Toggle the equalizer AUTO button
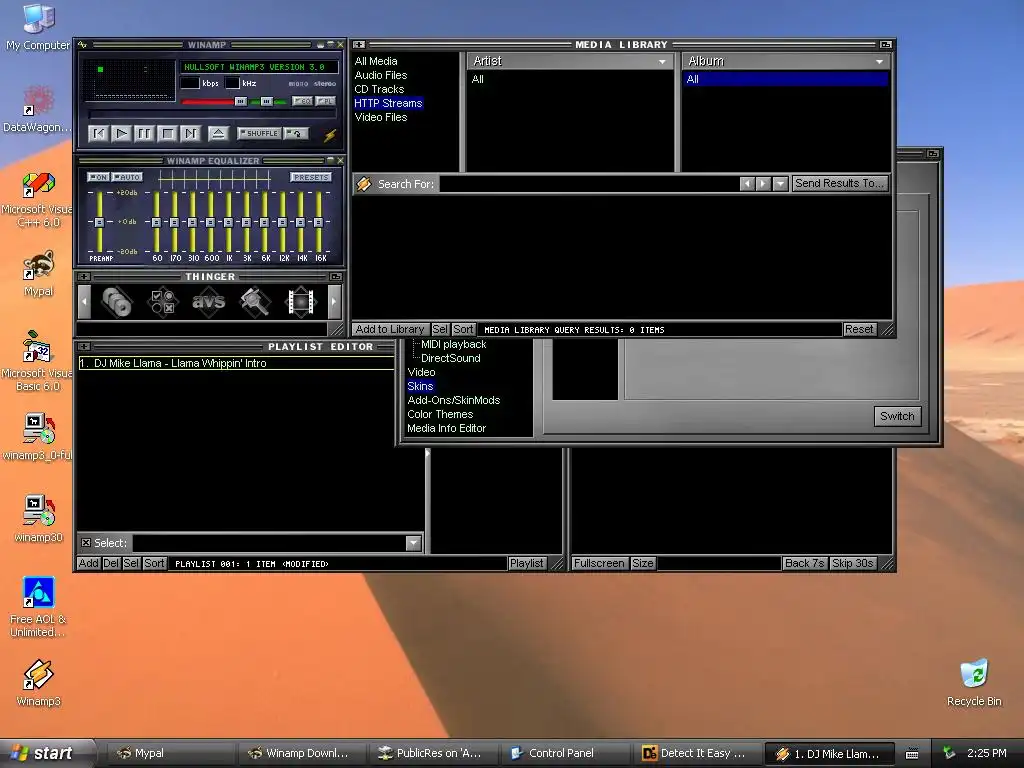The width and height of the screenshot is (1024, 768). [x=127, y=177]
